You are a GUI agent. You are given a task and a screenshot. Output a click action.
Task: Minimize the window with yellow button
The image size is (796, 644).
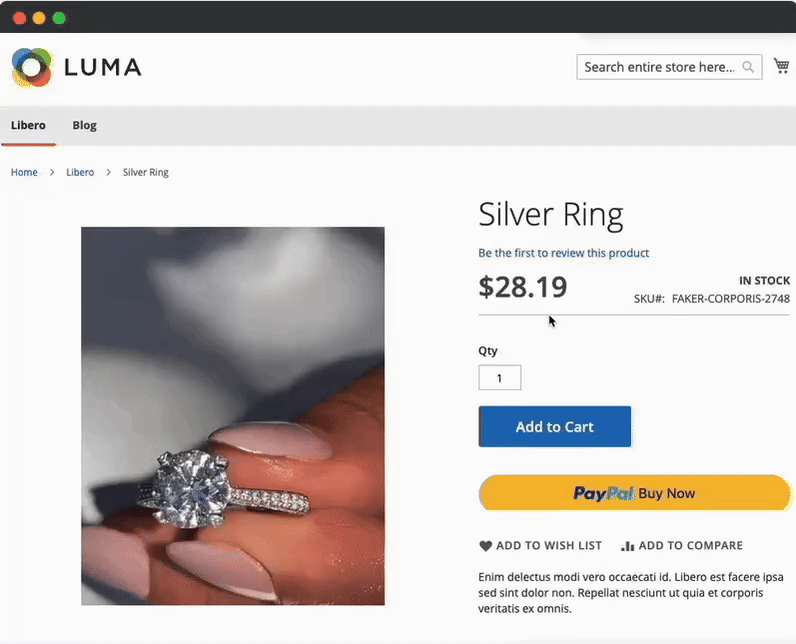tap(39, 17)
